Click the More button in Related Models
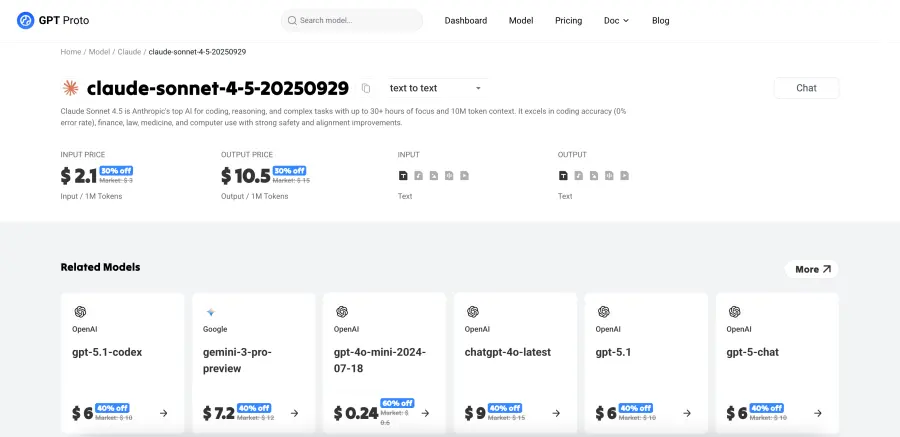This screenshot has height=437, width=900. tap(812, 269)
